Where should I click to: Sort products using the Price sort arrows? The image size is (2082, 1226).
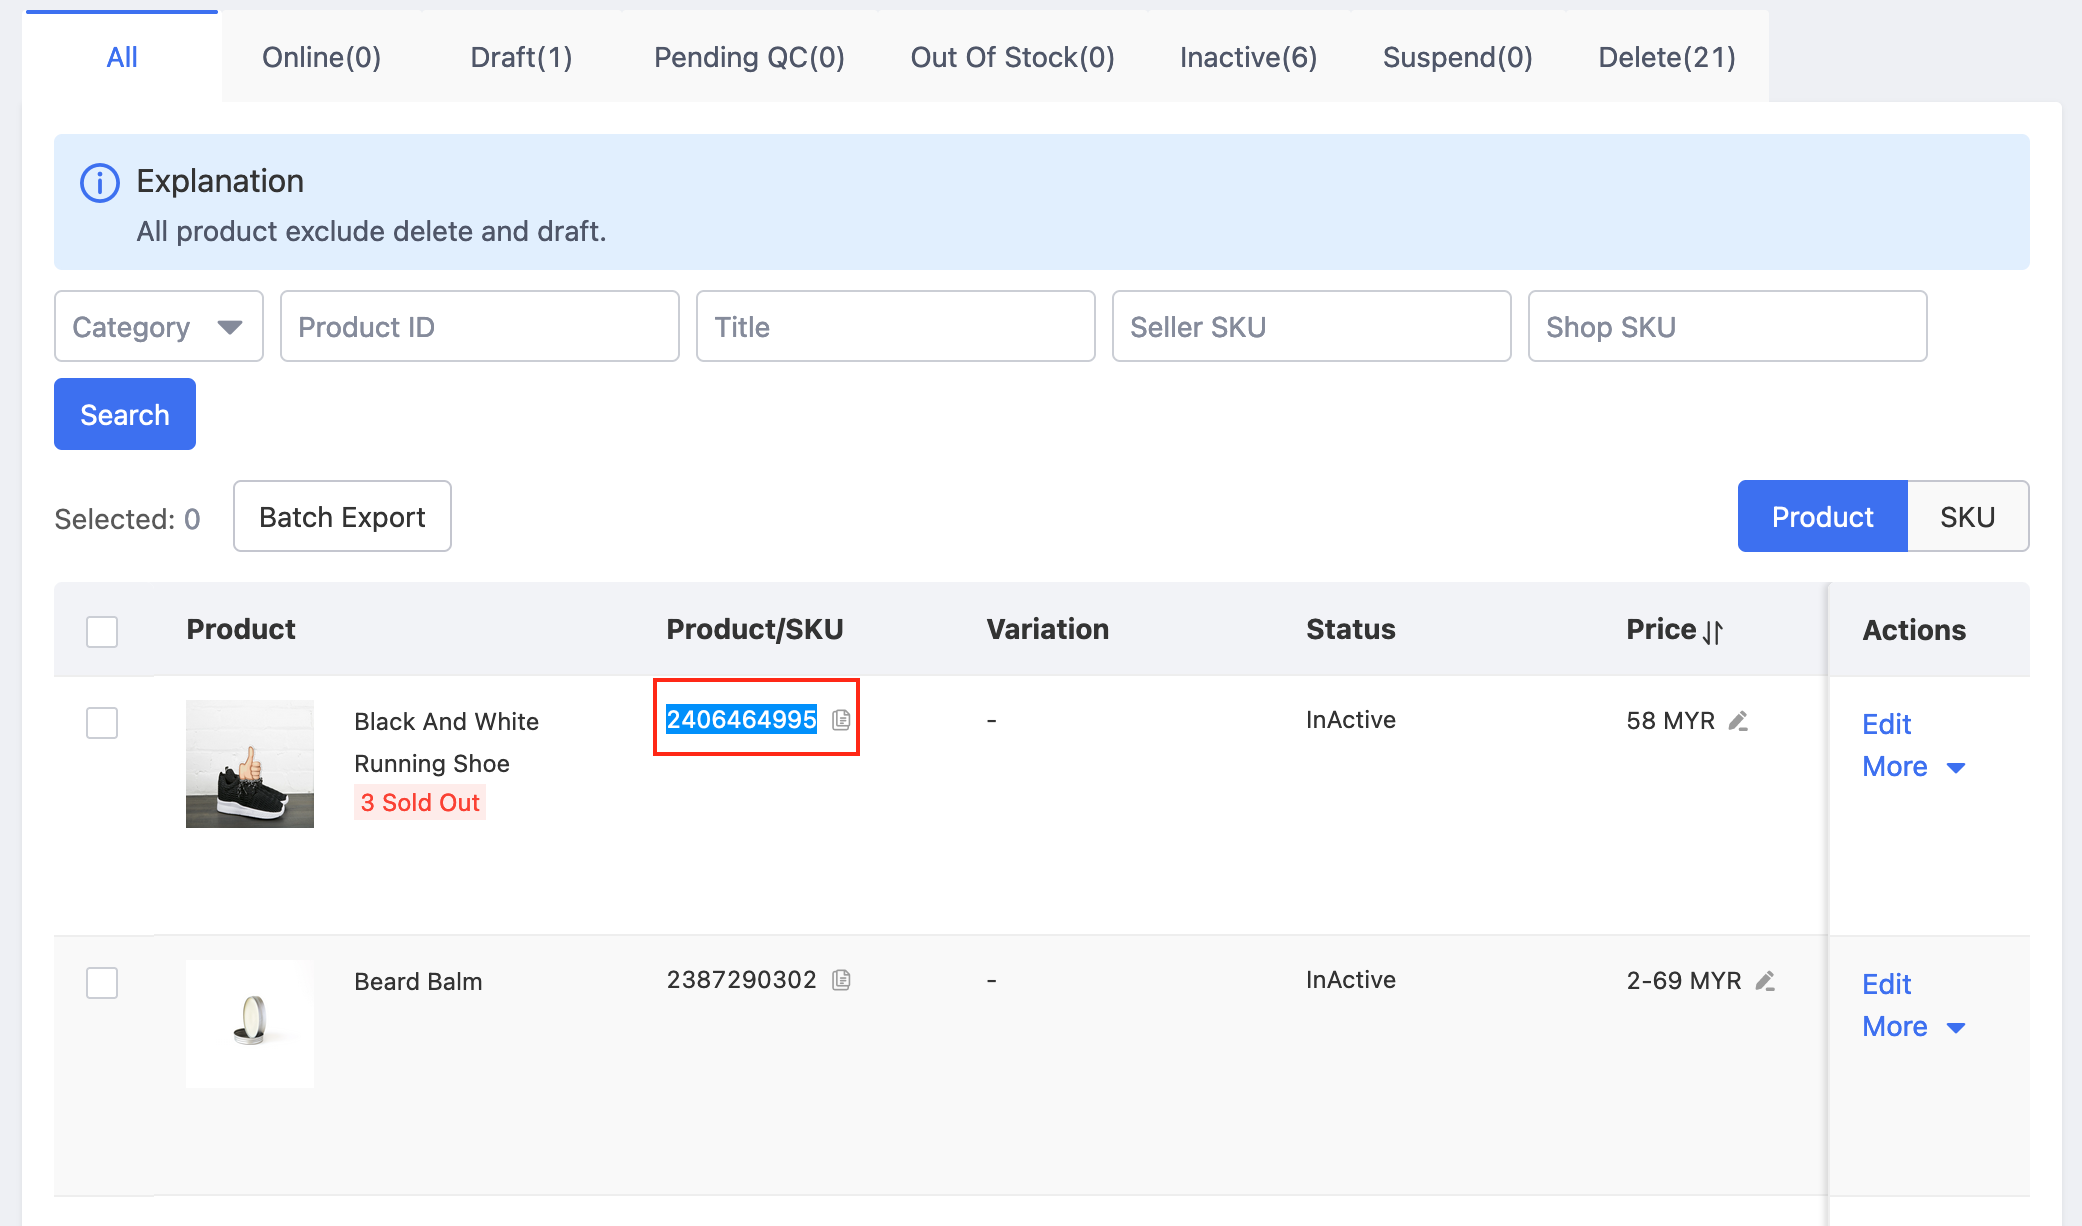tap(1712, 631)
